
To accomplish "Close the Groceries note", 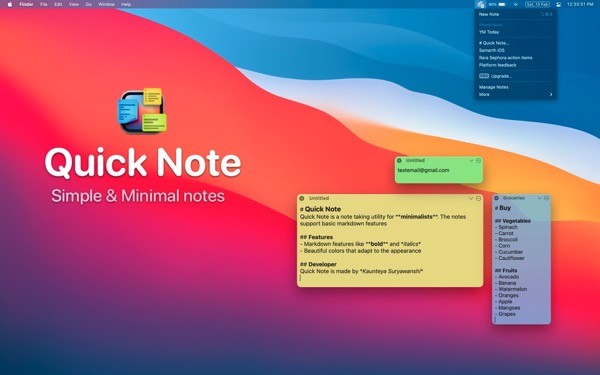I will click(x=496, y=198).
